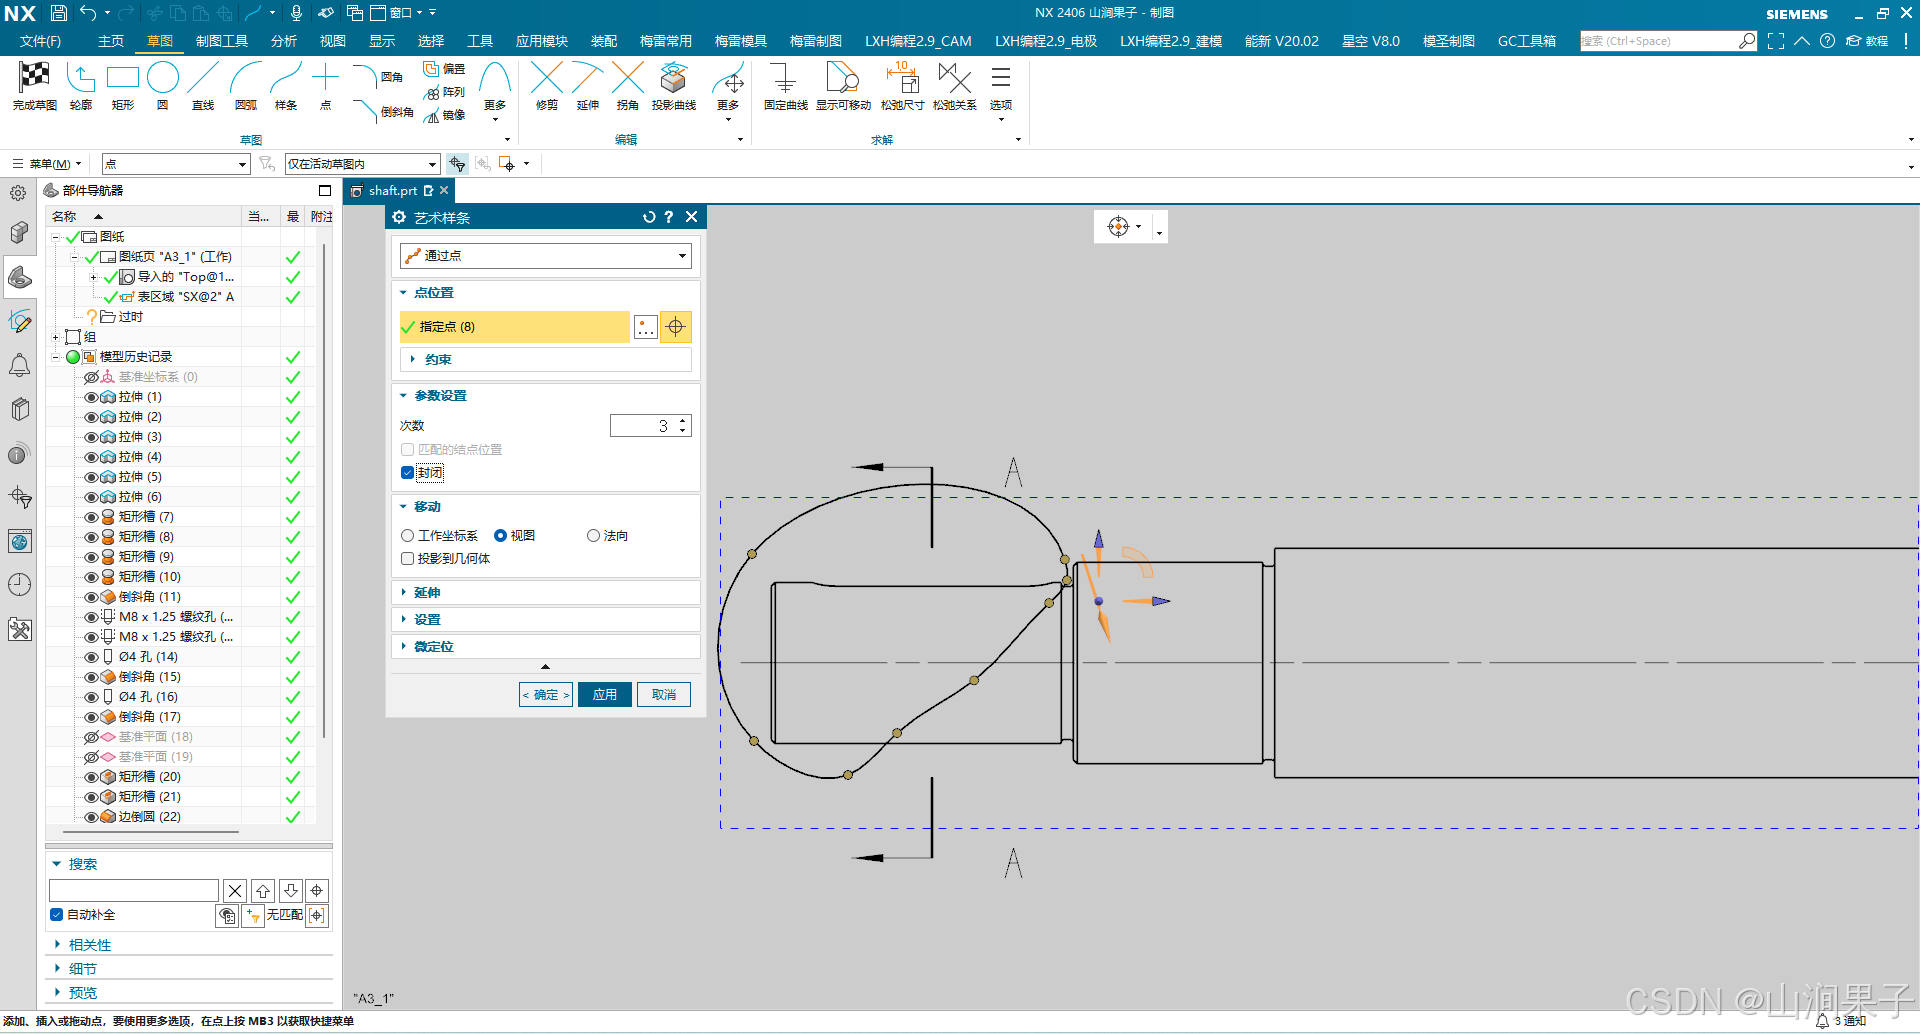Screen dimensions: 1920x1034
Task: Reset the Studio Spline dialog
Action: point(649,217)
